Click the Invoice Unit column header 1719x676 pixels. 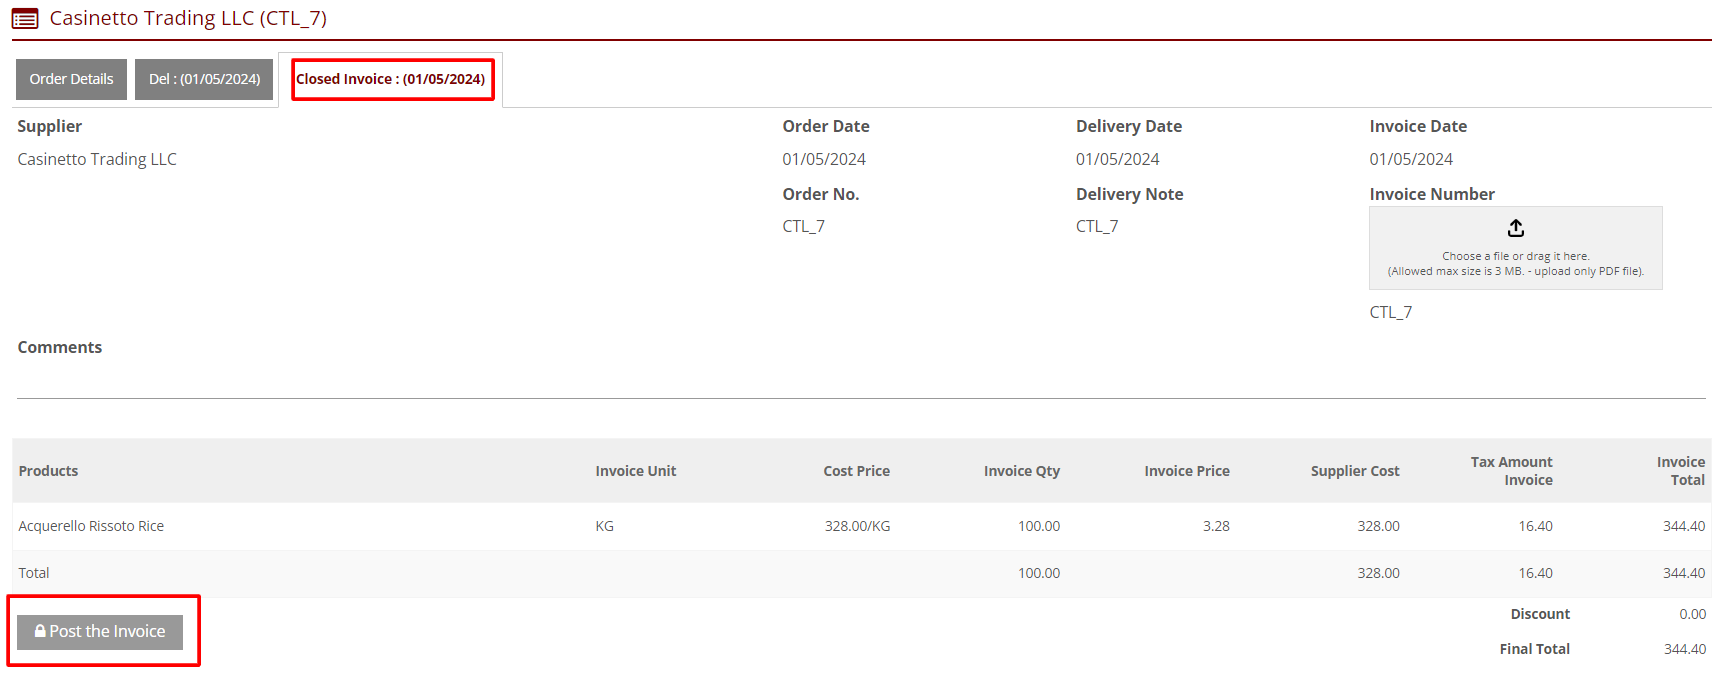point(635,471)
